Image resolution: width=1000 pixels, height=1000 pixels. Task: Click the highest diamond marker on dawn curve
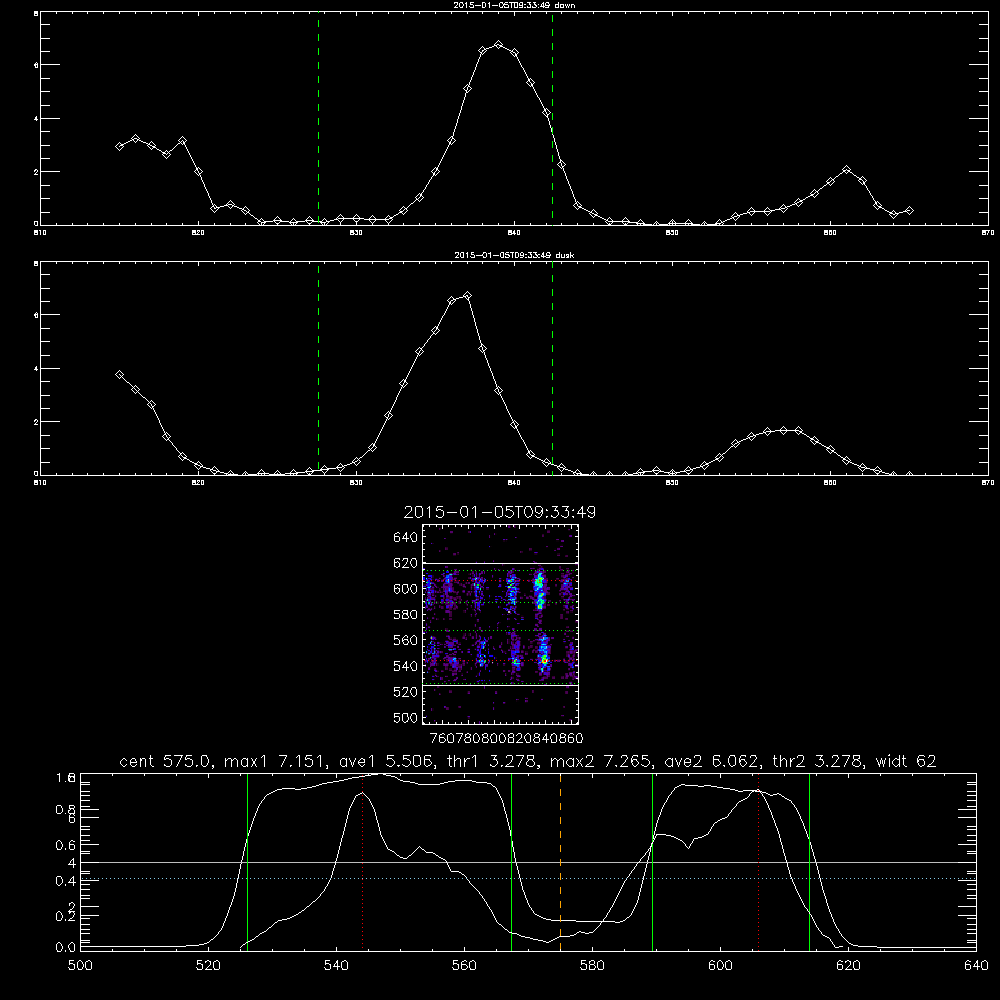point(499,45)
